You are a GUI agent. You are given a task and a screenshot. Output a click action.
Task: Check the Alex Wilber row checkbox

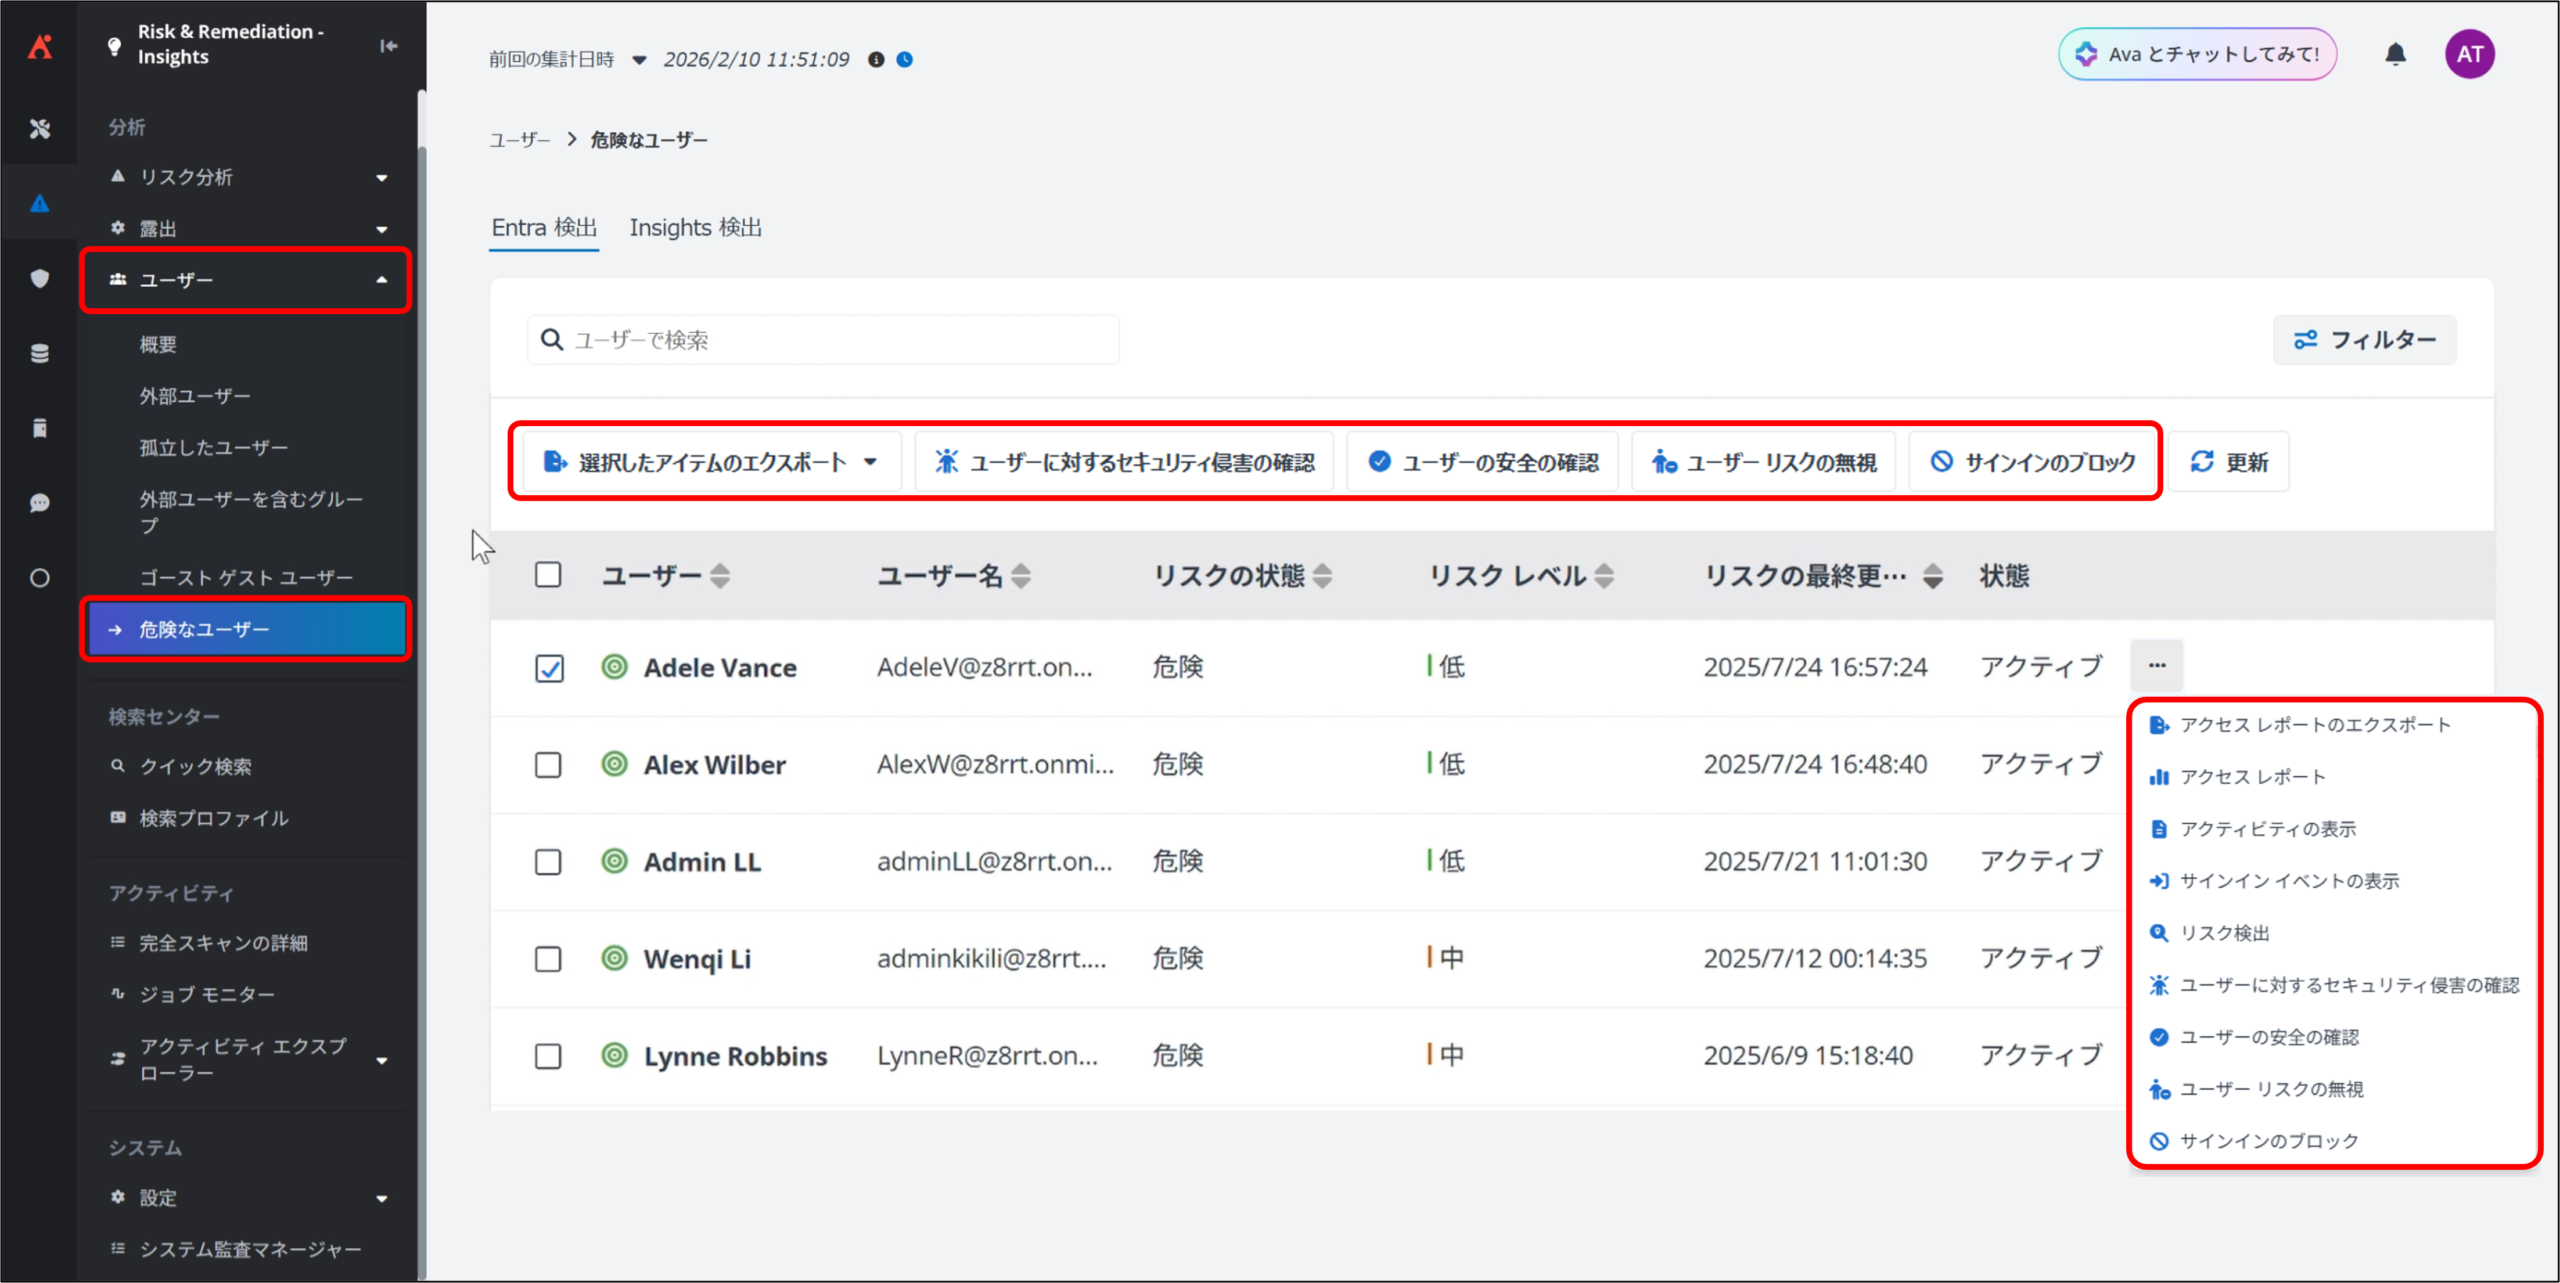pyautogui.click(x=548, y=765)
